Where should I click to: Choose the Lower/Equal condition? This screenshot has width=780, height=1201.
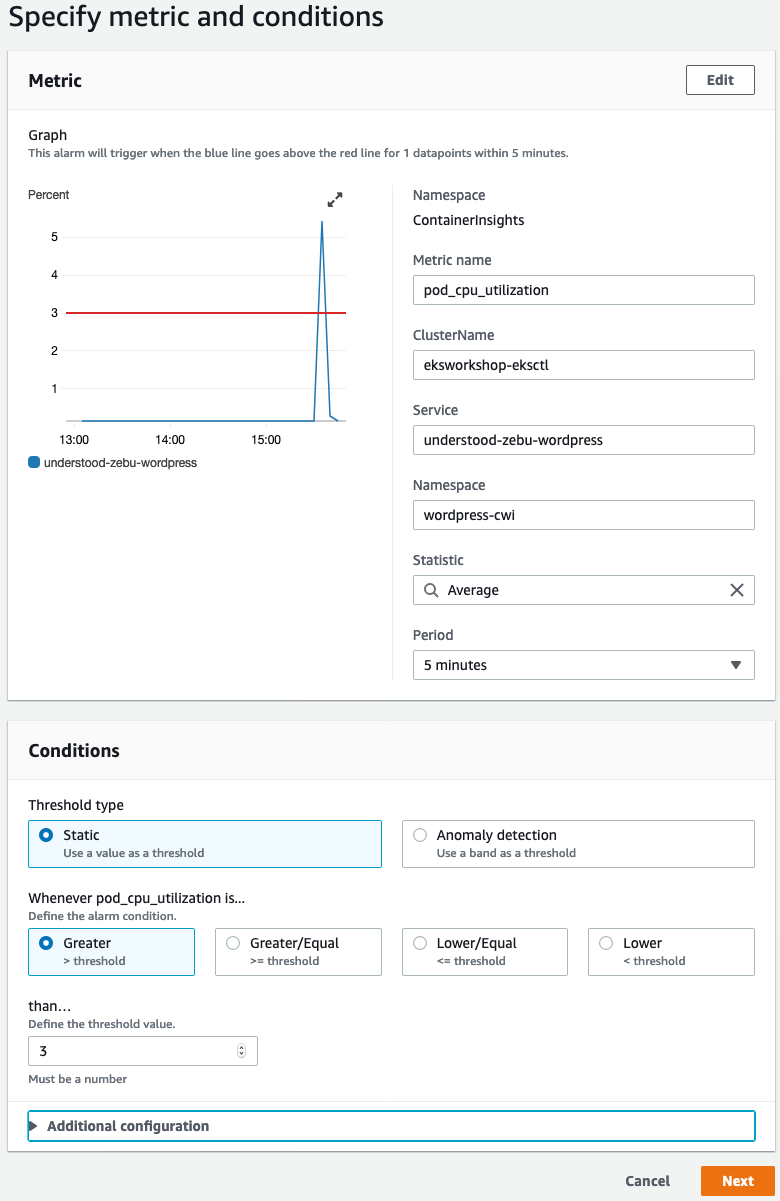point(420,943)
